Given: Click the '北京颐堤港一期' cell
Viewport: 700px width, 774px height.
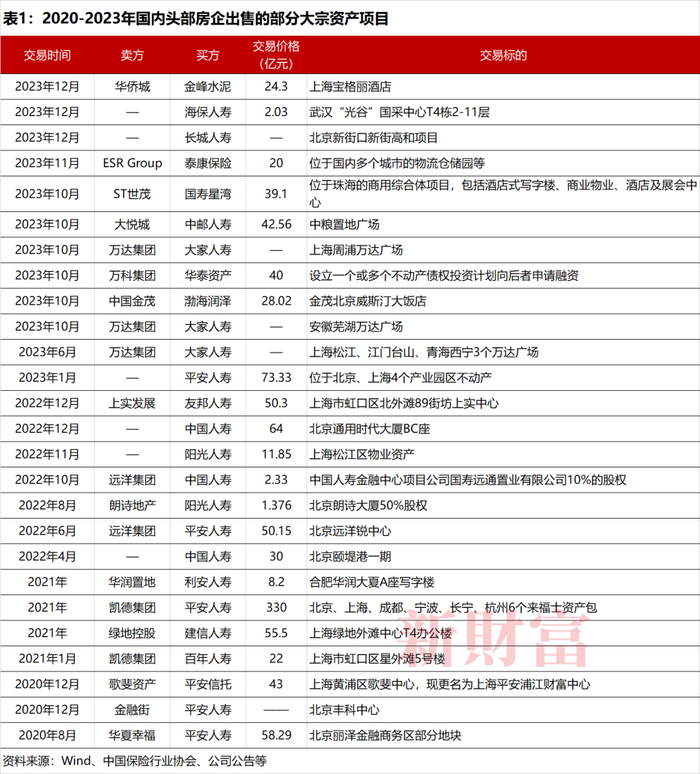Looking at the screenshot, I should pyautogui.click(x=350, y=557).
